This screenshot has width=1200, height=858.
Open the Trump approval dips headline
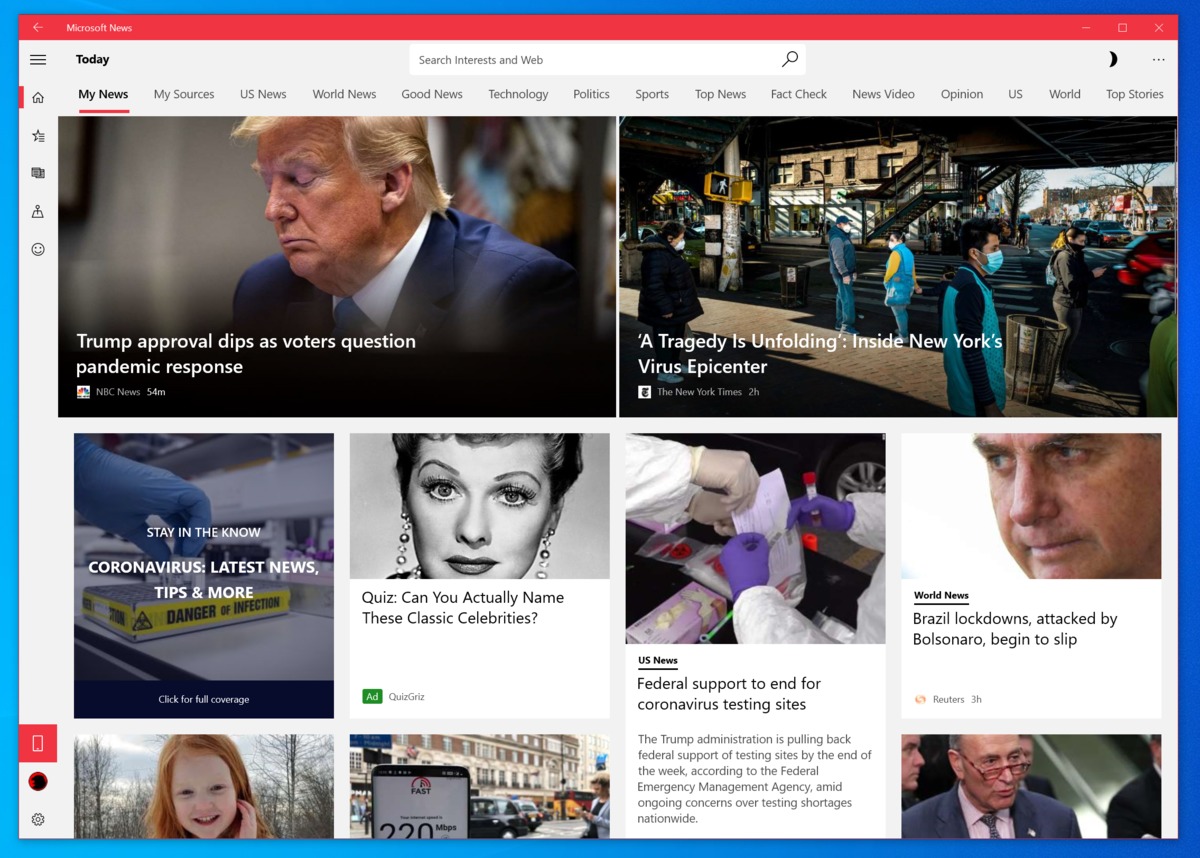coord(246,354)
